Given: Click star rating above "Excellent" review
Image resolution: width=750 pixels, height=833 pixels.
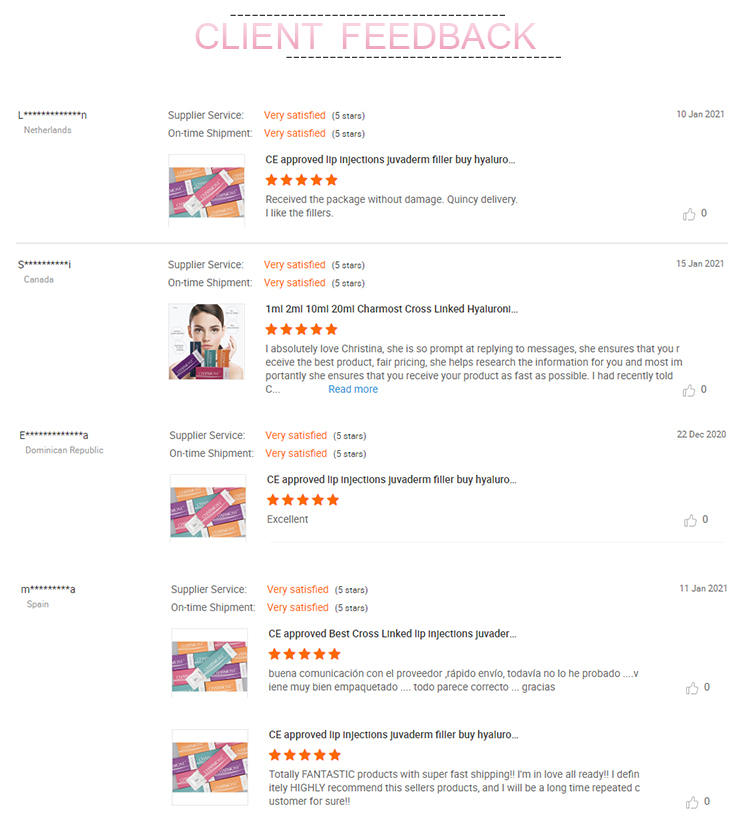Looking at the screenshot, I should tap(303, 500).
